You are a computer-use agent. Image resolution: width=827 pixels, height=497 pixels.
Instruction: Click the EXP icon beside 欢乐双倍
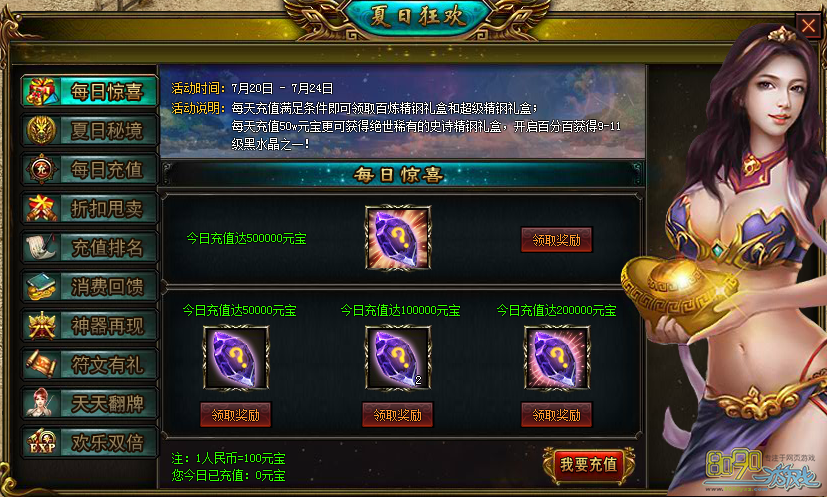point(41,442)
